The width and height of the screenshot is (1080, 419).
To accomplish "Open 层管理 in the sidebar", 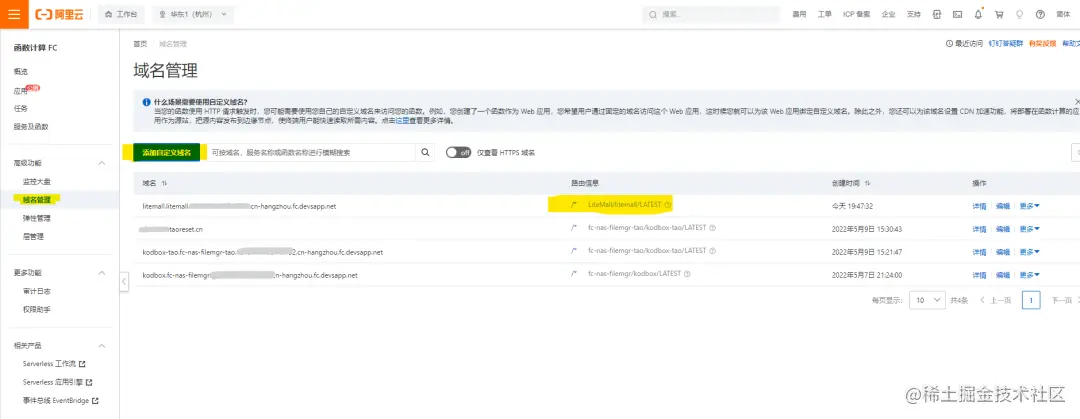I will click(x=33, y=236).
